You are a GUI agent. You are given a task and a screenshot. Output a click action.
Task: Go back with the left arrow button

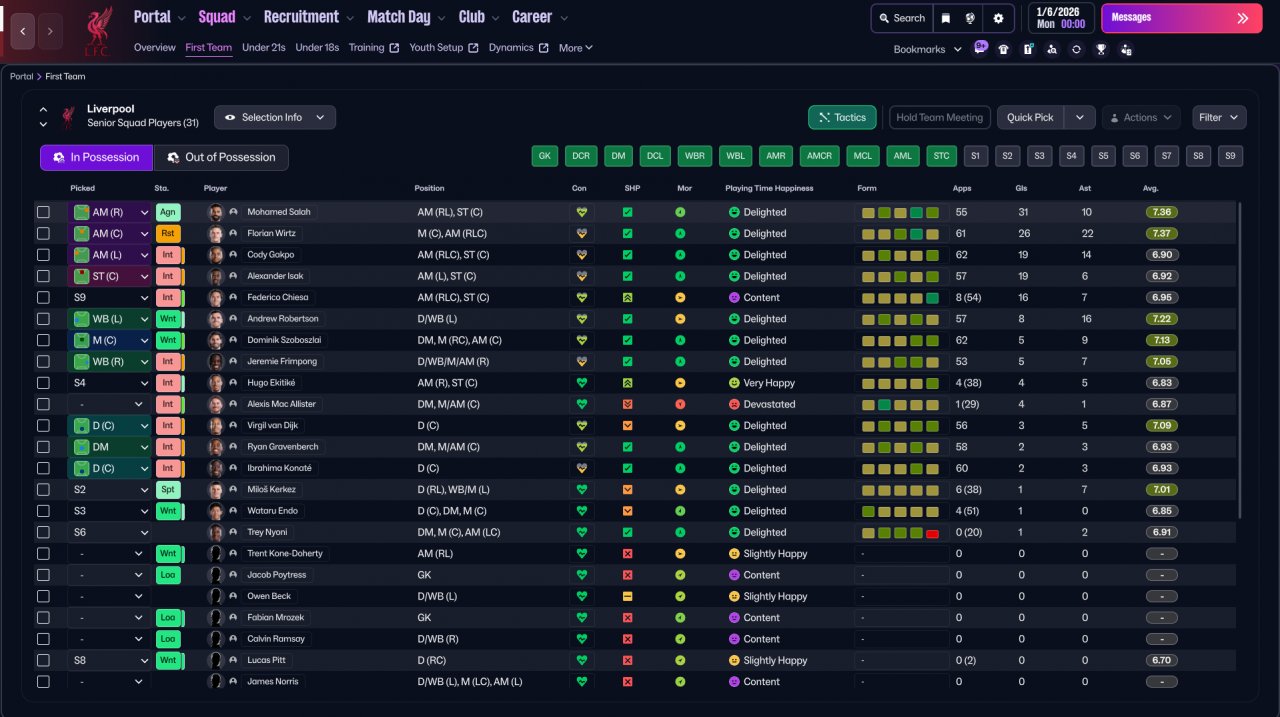click(23, 31)
